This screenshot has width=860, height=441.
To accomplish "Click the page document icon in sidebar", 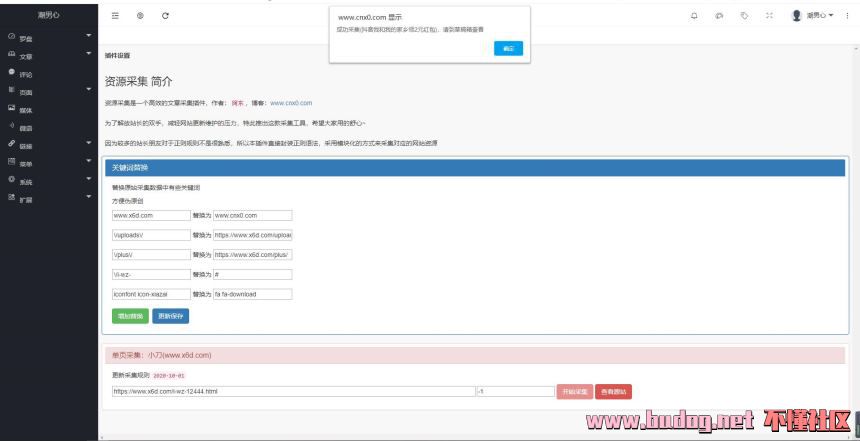I will point(12,89).
